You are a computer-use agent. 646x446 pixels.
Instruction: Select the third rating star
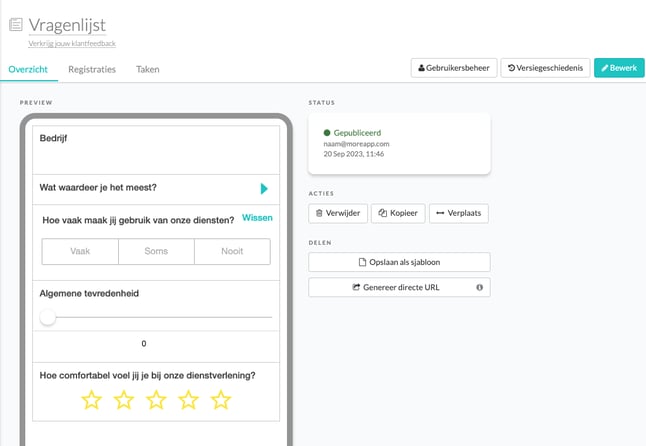coord(156,400)
